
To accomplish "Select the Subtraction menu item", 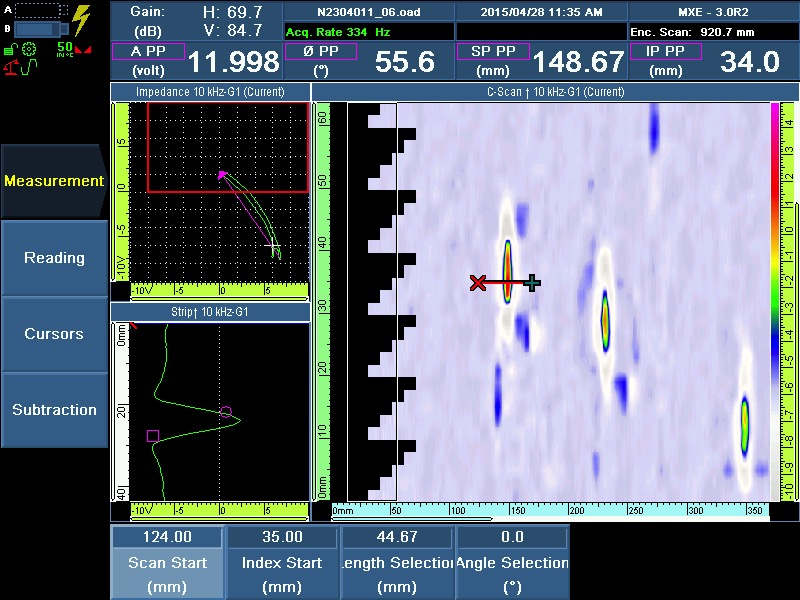I will coord(54,410).
